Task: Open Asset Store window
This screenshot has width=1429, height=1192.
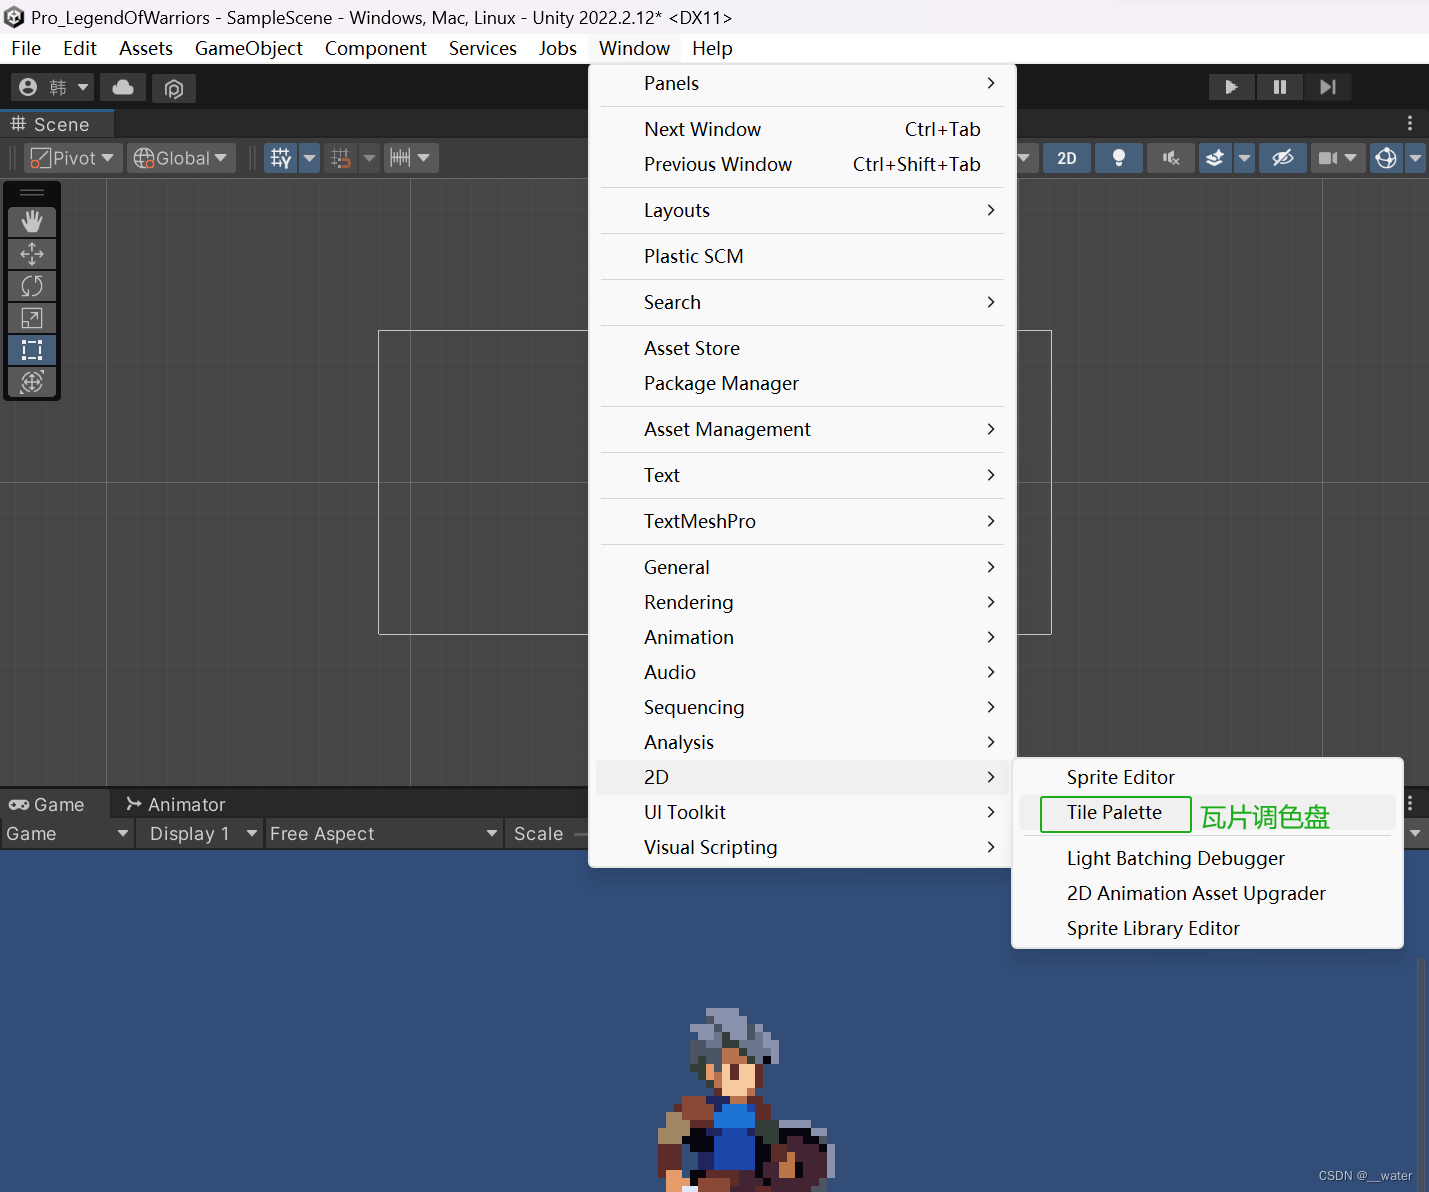Action: (x=802, y=348)
